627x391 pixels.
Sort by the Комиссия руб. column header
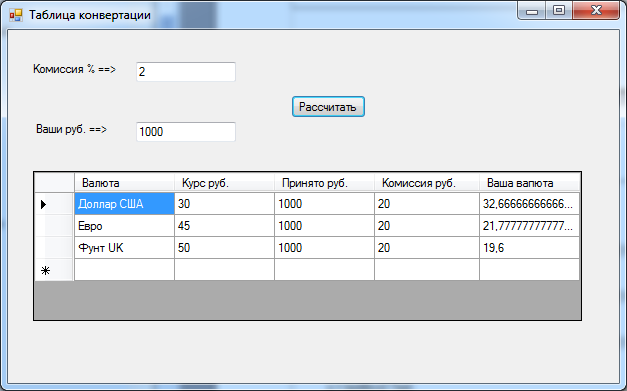[427, 183]
